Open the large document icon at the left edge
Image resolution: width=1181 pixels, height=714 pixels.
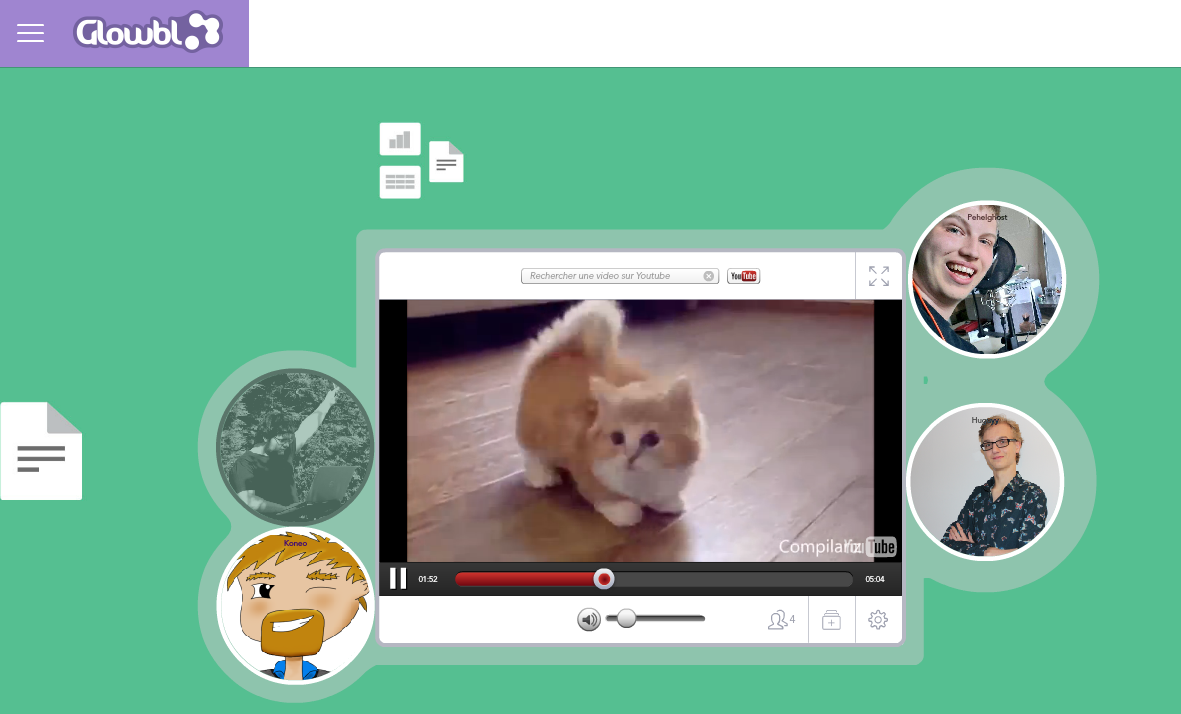41,451
